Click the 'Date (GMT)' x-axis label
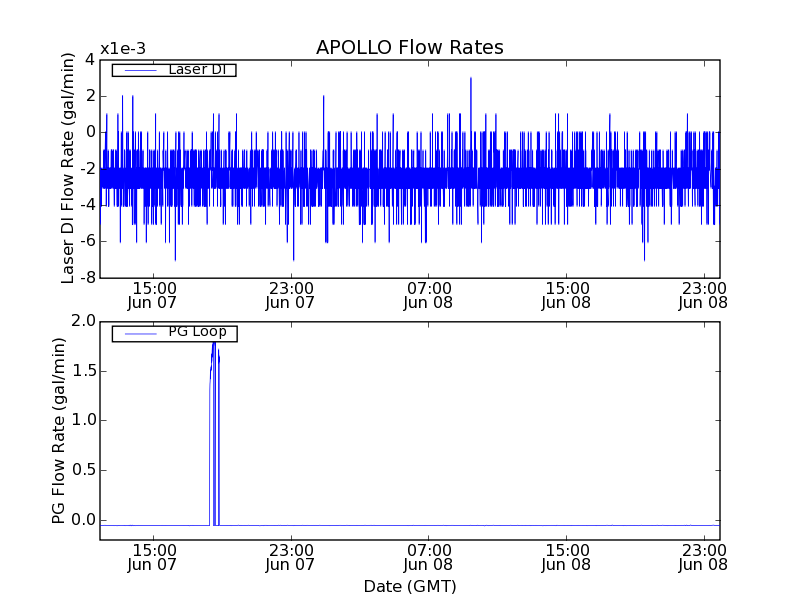The image size is (800, 600). coord(410,586)
